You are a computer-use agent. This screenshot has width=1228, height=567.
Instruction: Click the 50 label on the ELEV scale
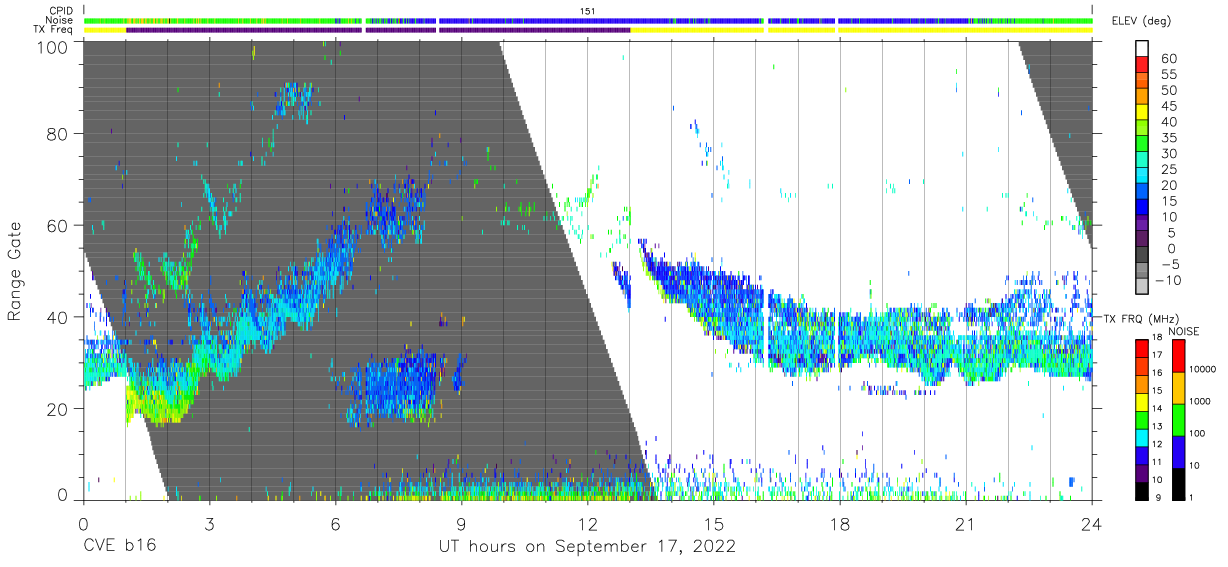[1168, 91]
